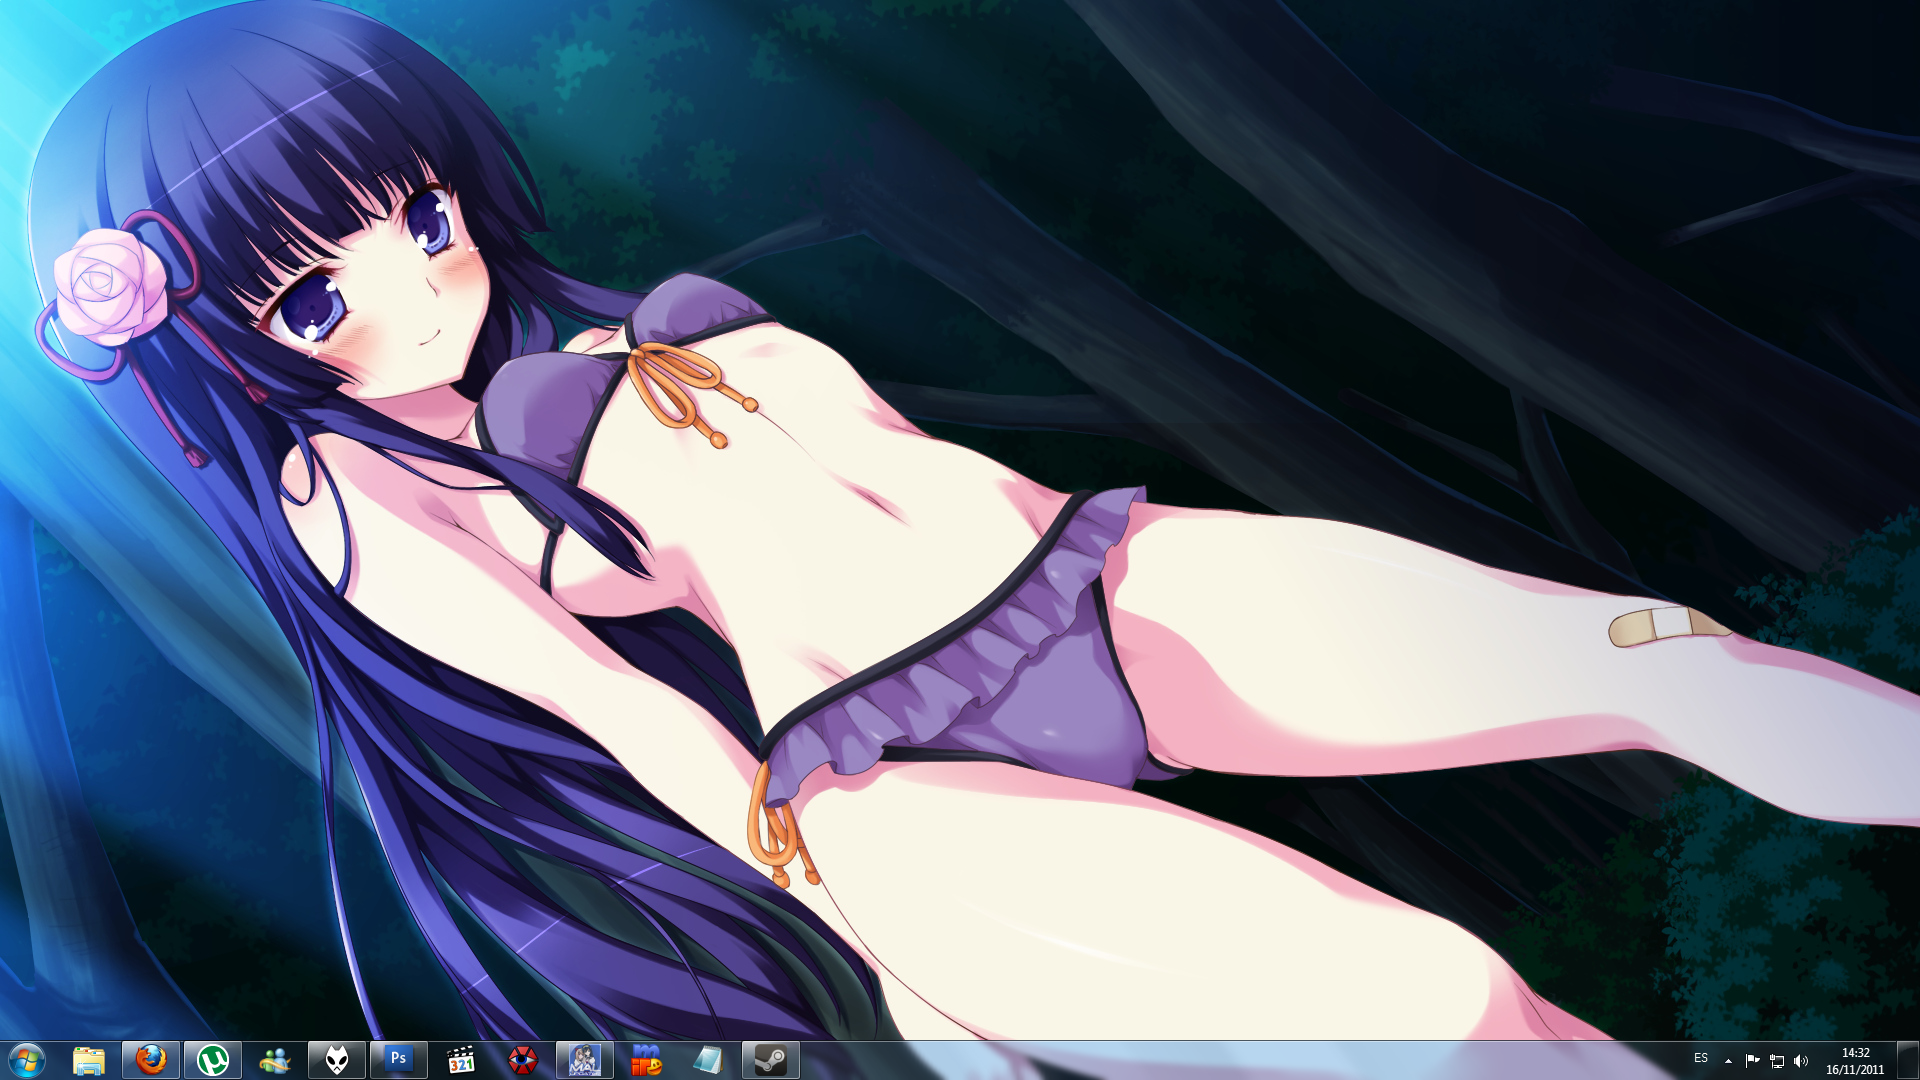Switch to the foobar2000 player
This screenshot has height=1080, width=1920.
pyautogui.click(x=337, y=1060)
